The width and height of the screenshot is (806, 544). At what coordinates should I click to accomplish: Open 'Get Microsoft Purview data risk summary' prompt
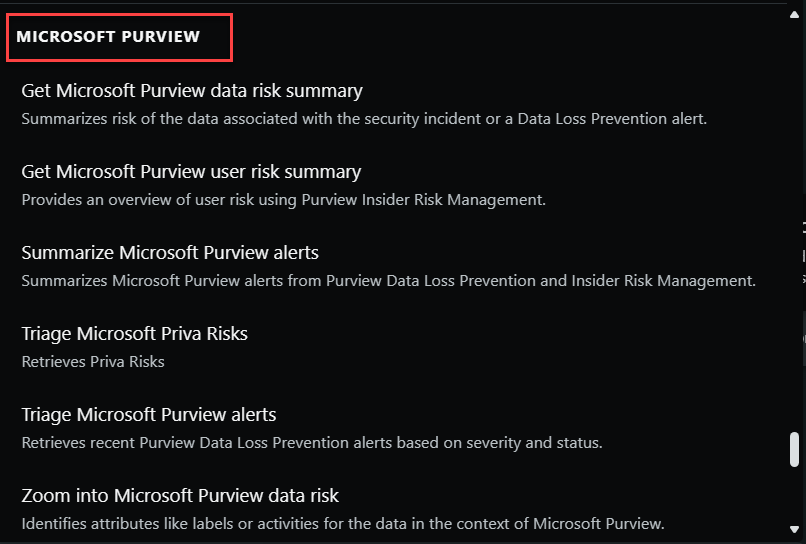pyautogui.click(x=192, y=90)
